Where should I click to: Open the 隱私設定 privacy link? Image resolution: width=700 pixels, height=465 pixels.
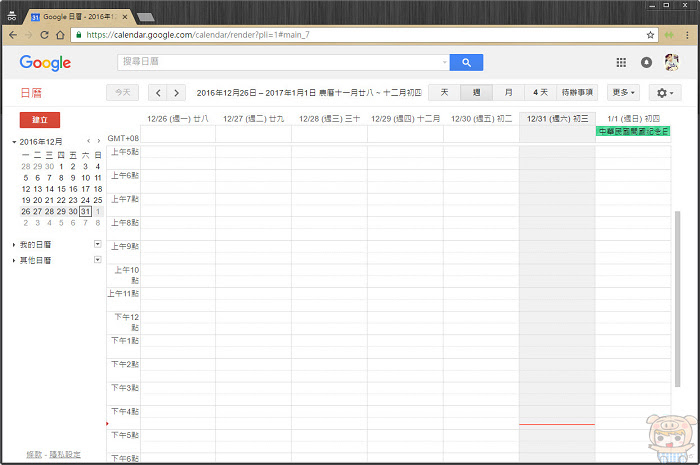65,455
